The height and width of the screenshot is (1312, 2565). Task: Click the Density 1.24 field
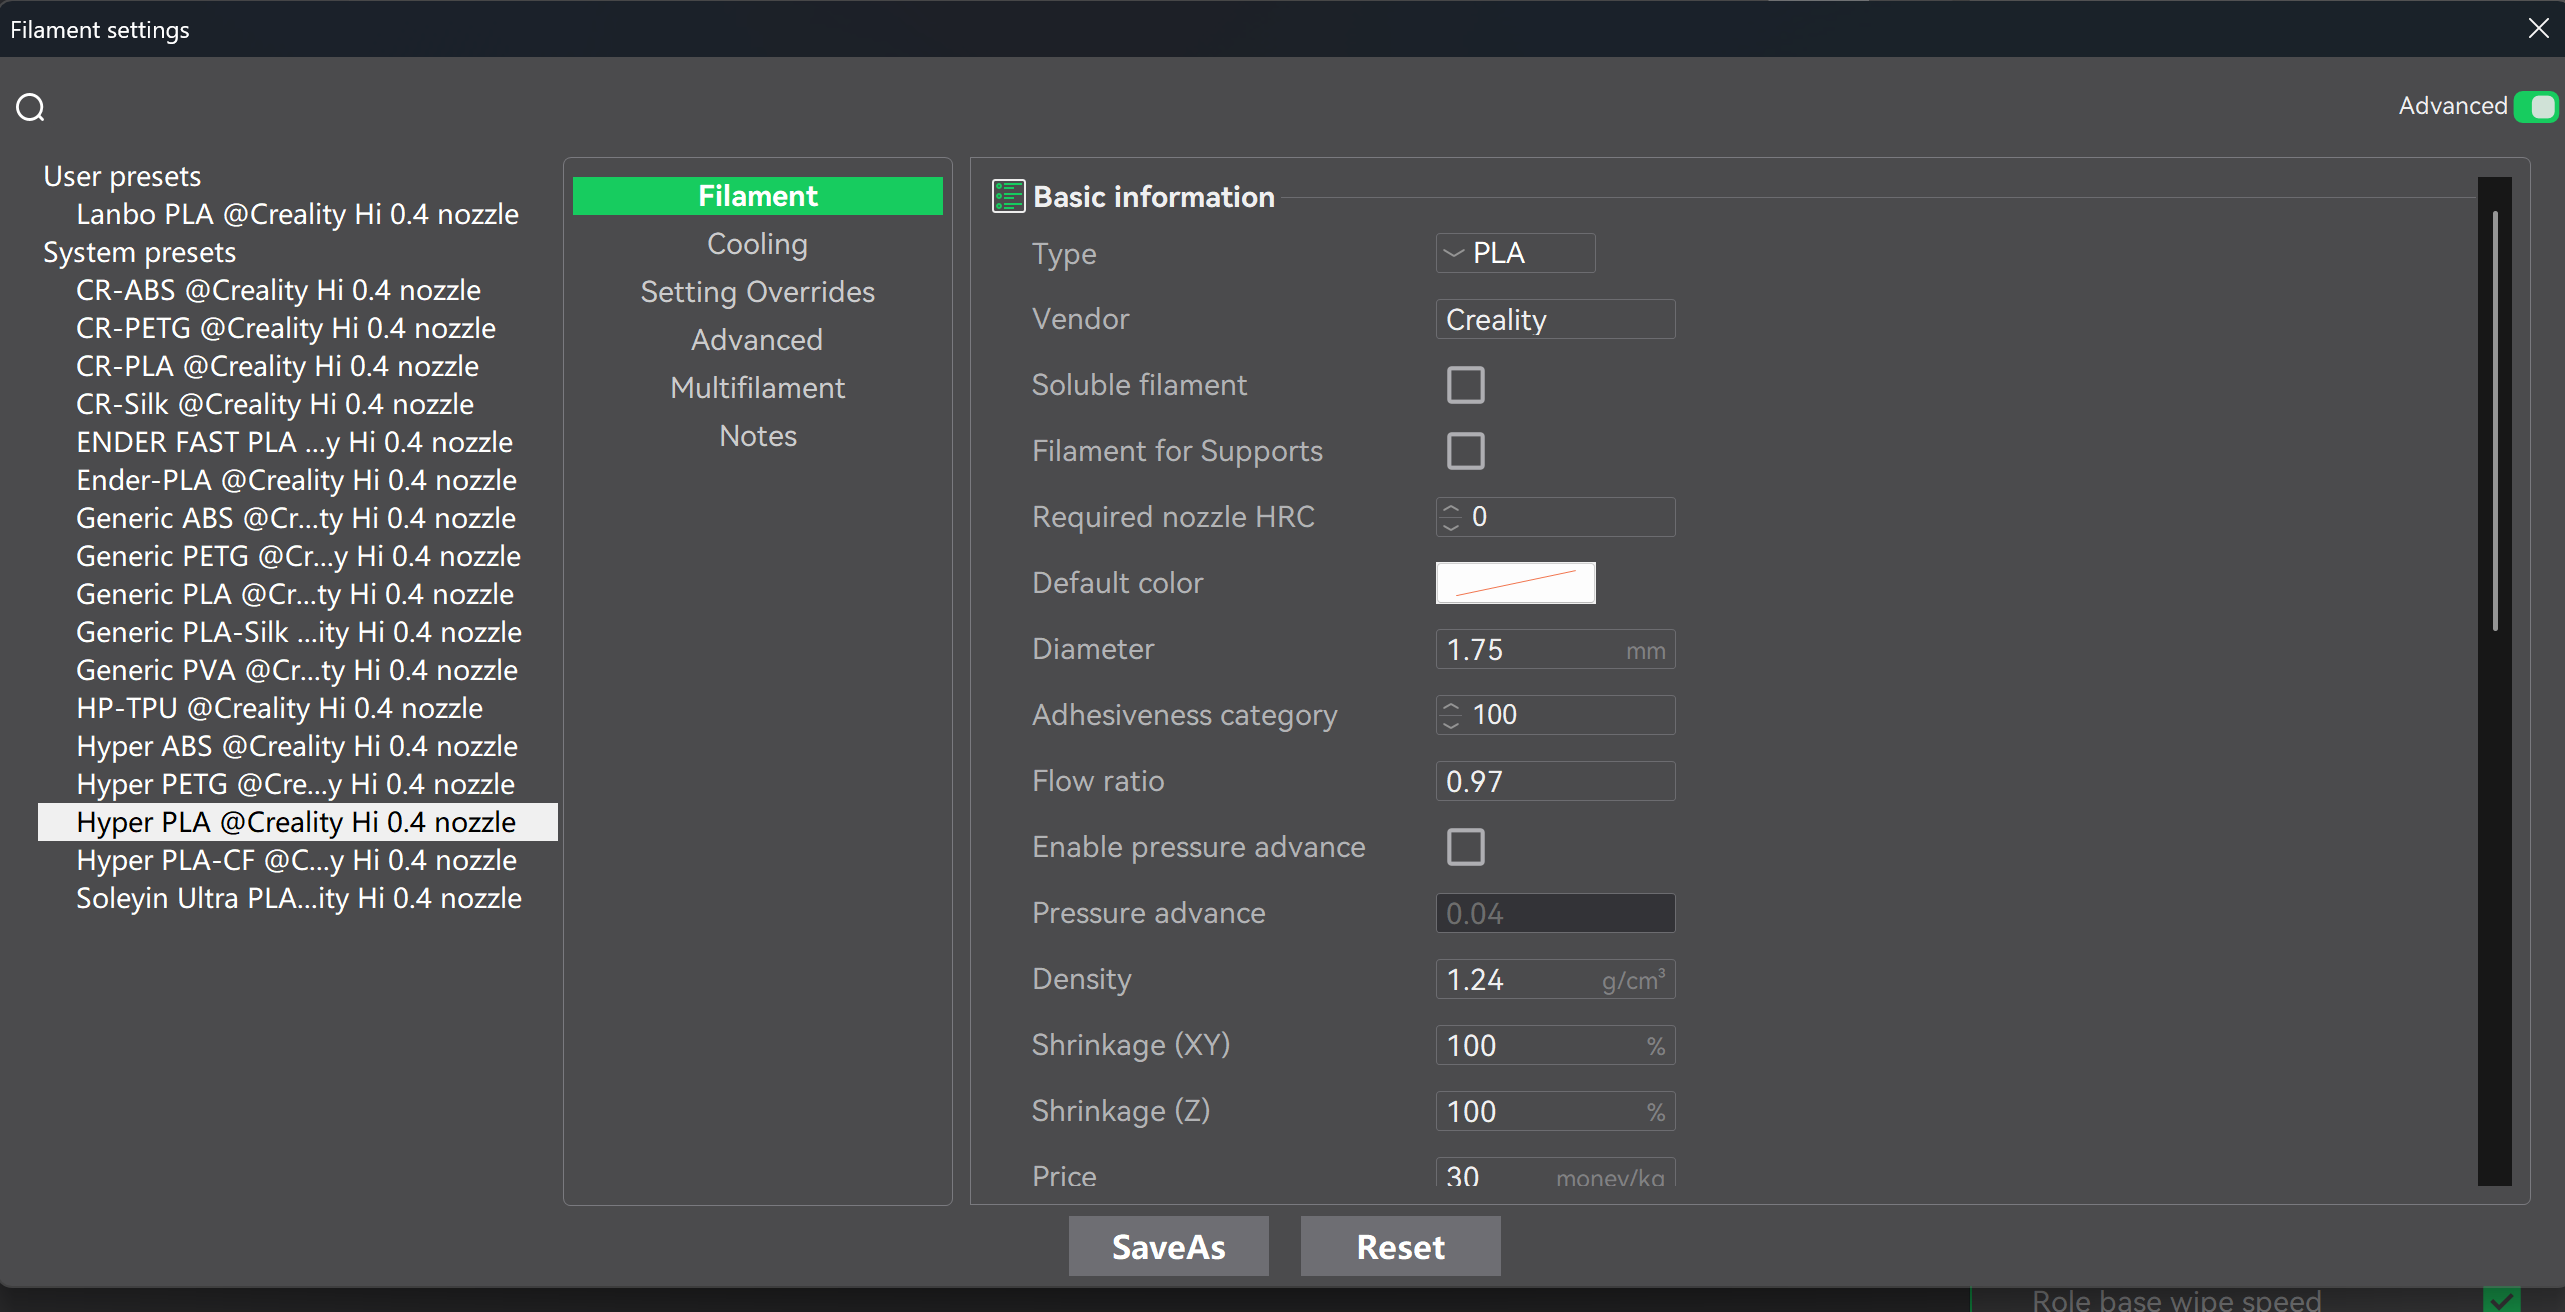(1555, 979)
